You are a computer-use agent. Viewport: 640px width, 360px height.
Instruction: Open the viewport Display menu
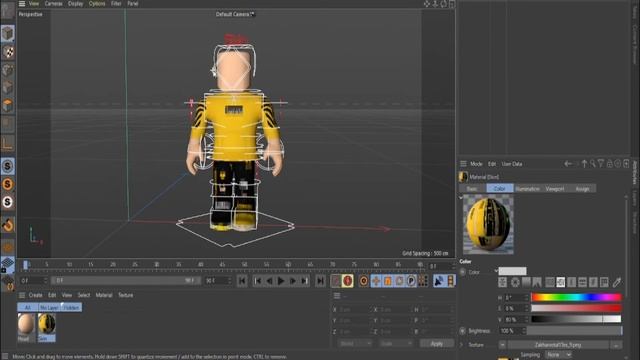pos(76,4)
